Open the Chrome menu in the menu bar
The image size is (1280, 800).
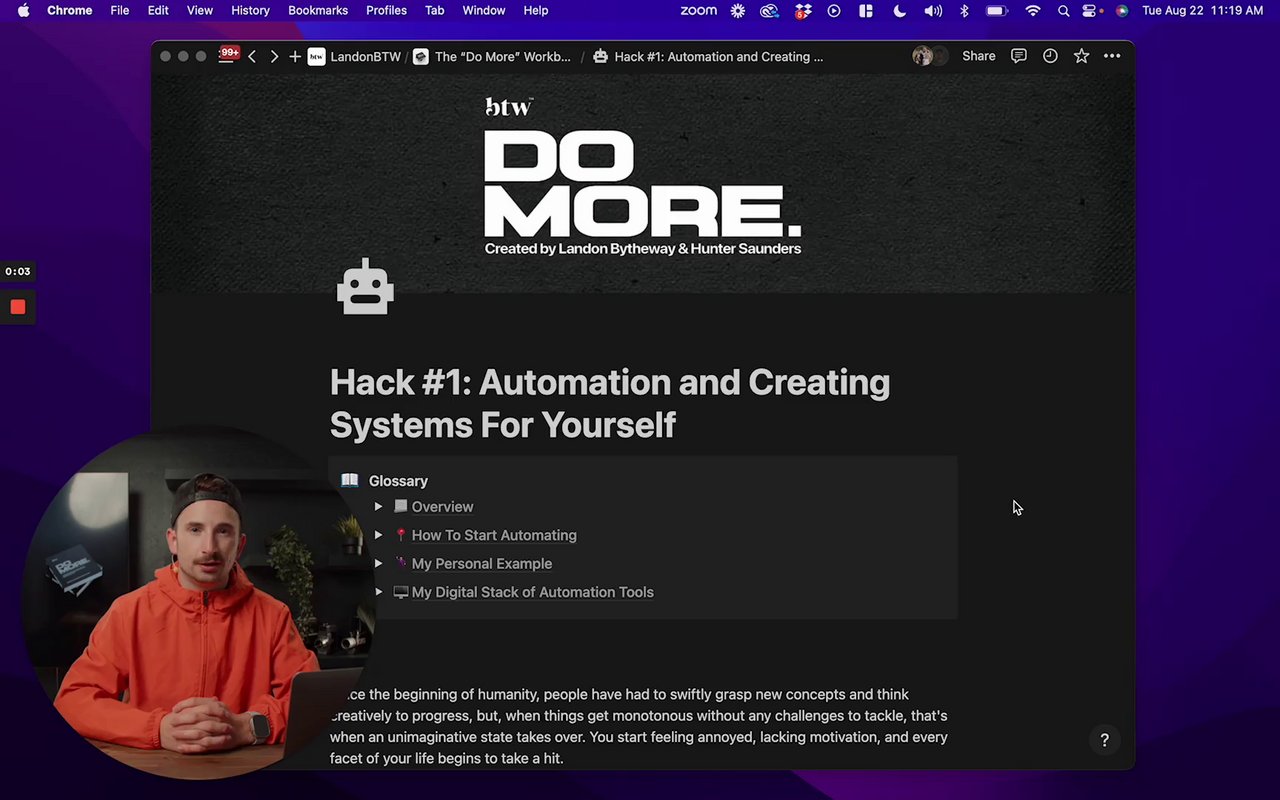point(69,10)
